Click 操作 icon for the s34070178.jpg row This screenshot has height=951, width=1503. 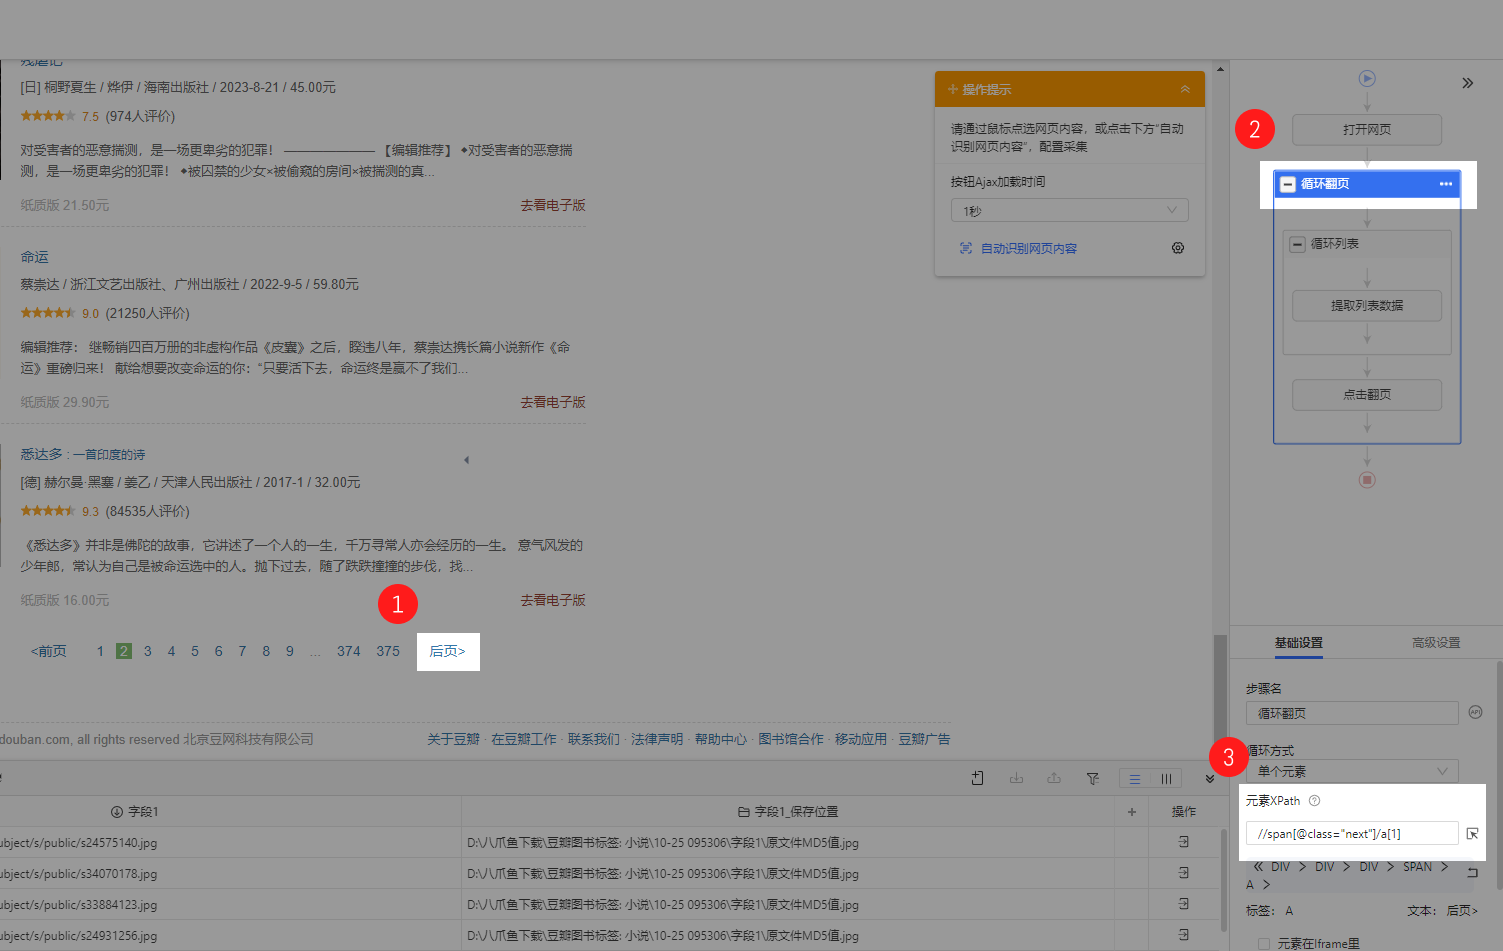[1184, 873]
